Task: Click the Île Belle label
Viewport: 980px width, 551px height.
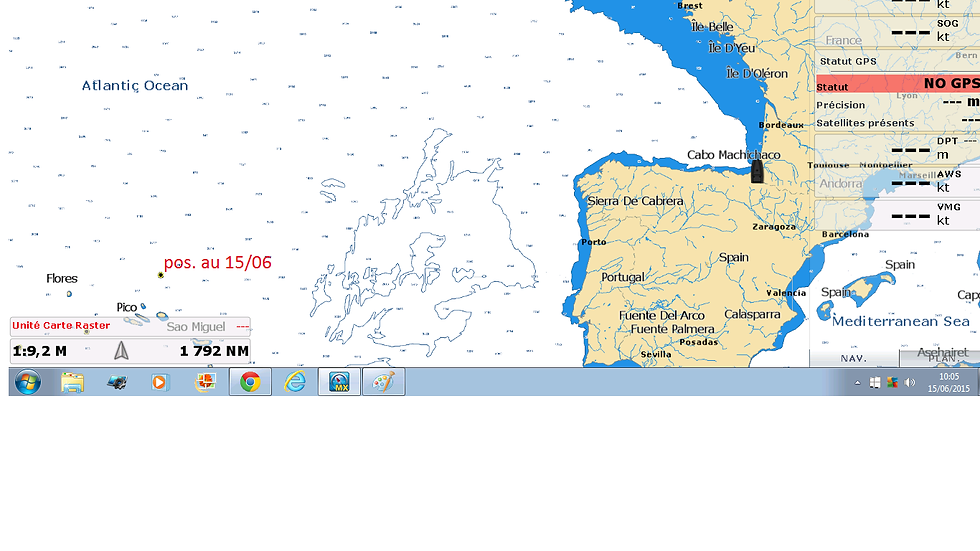Action: coord(712,27)
